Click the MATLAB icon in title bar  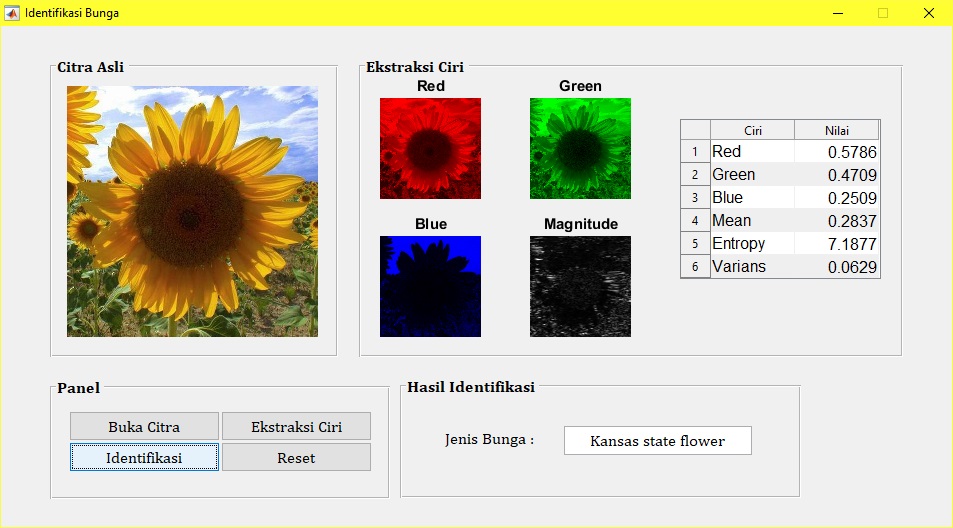click(13, 13)
